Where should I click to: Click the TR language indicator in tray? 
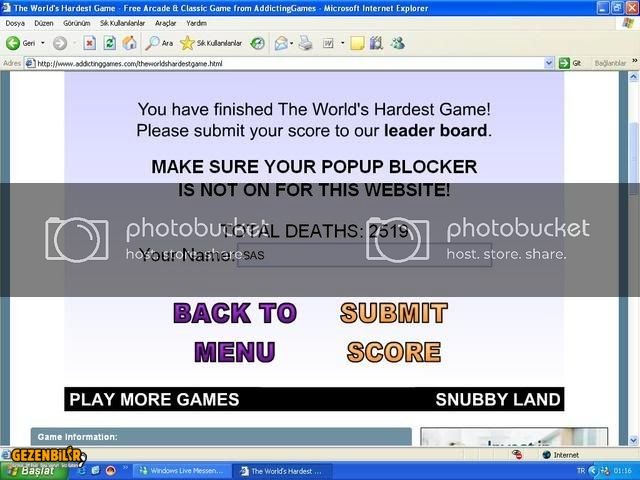pos(581,471)
